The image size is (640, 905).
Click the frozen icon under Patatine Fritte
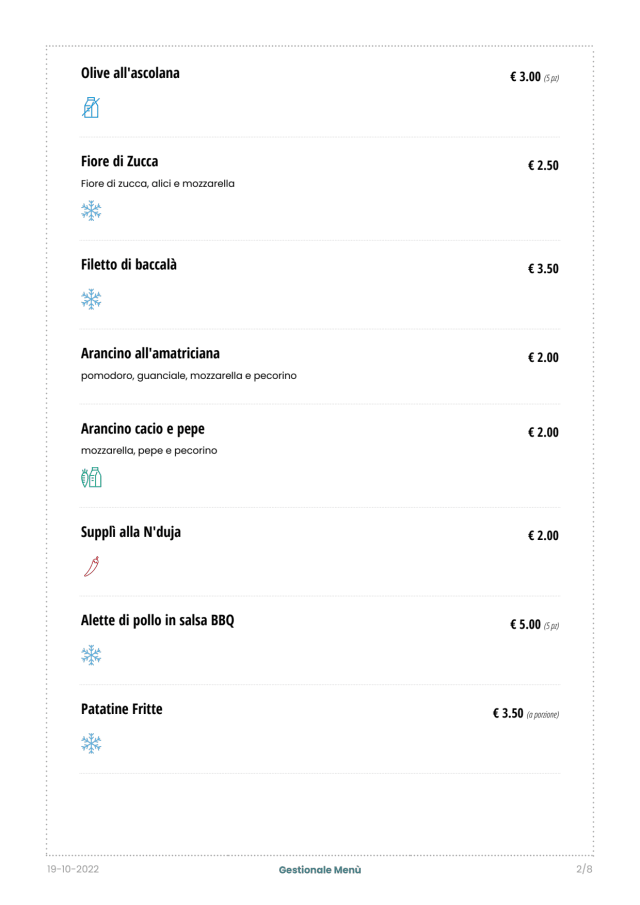pos(91,743)
